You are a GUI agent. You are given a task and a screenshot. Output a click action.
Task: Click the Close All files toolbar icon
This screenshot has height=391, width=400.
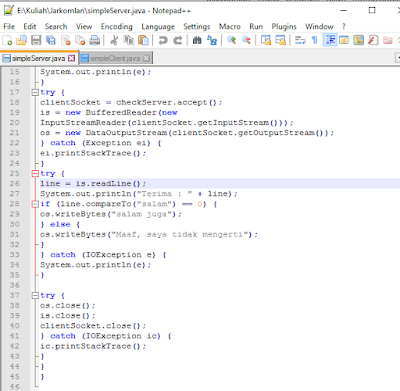point(80,41)
